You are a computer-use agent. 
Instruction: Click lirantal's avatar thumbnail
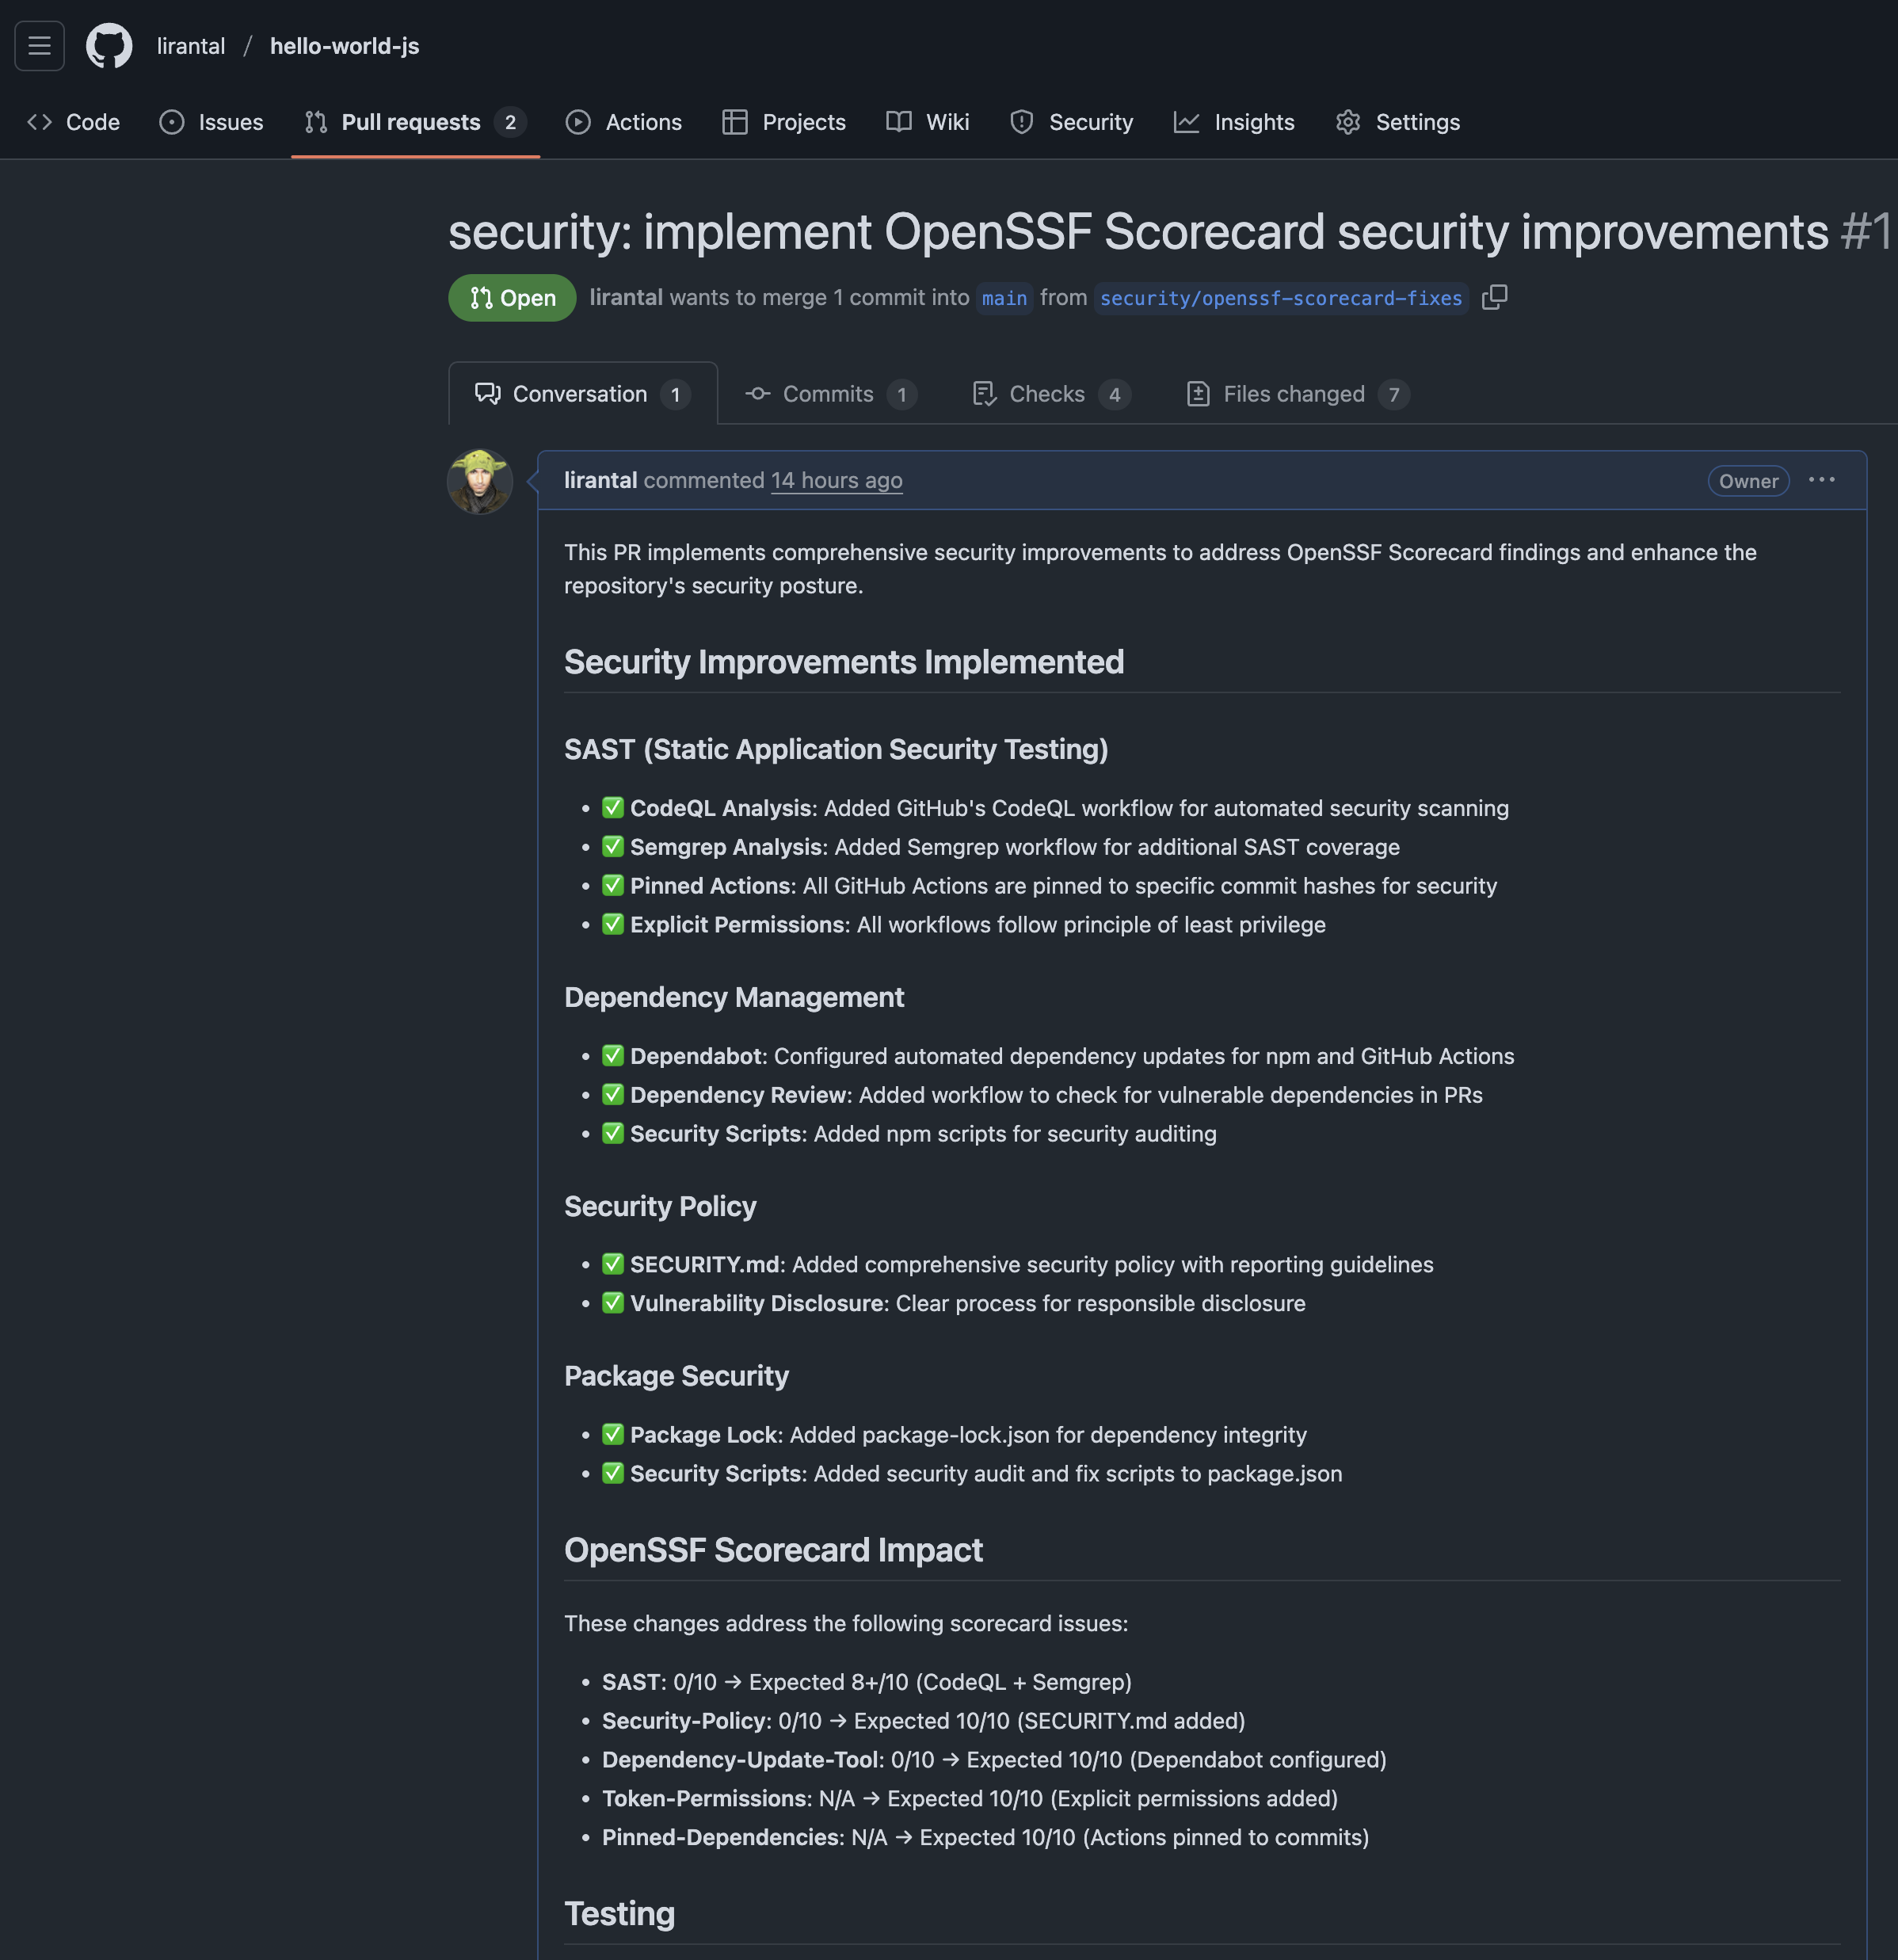pyautogui.click(x=480, y=482)
